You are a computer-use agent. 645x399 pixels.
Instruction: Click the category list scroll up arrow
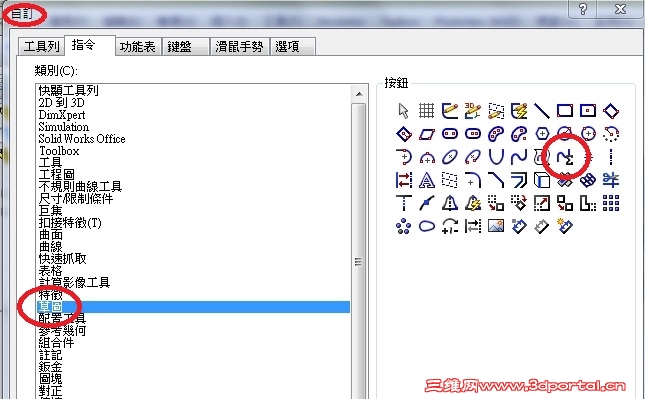pos(359,94)
